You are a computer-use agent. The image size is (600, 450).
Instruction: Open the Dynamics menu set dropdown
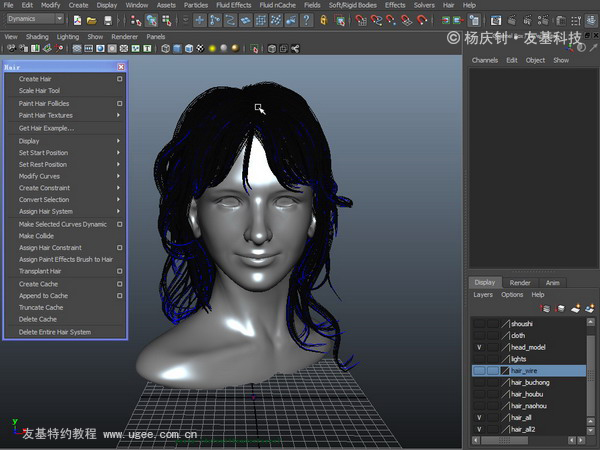(35, 19)
